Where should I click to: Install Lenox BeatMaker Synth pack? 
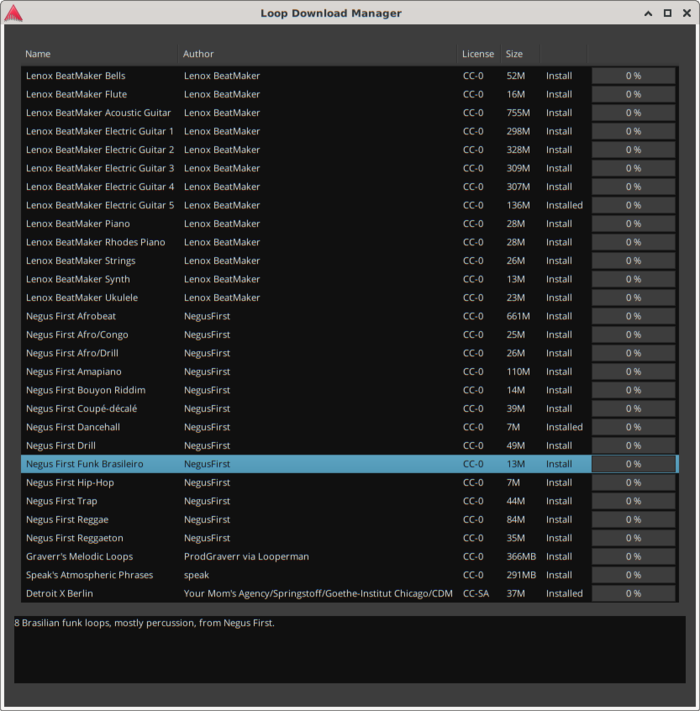click(559, 280)
